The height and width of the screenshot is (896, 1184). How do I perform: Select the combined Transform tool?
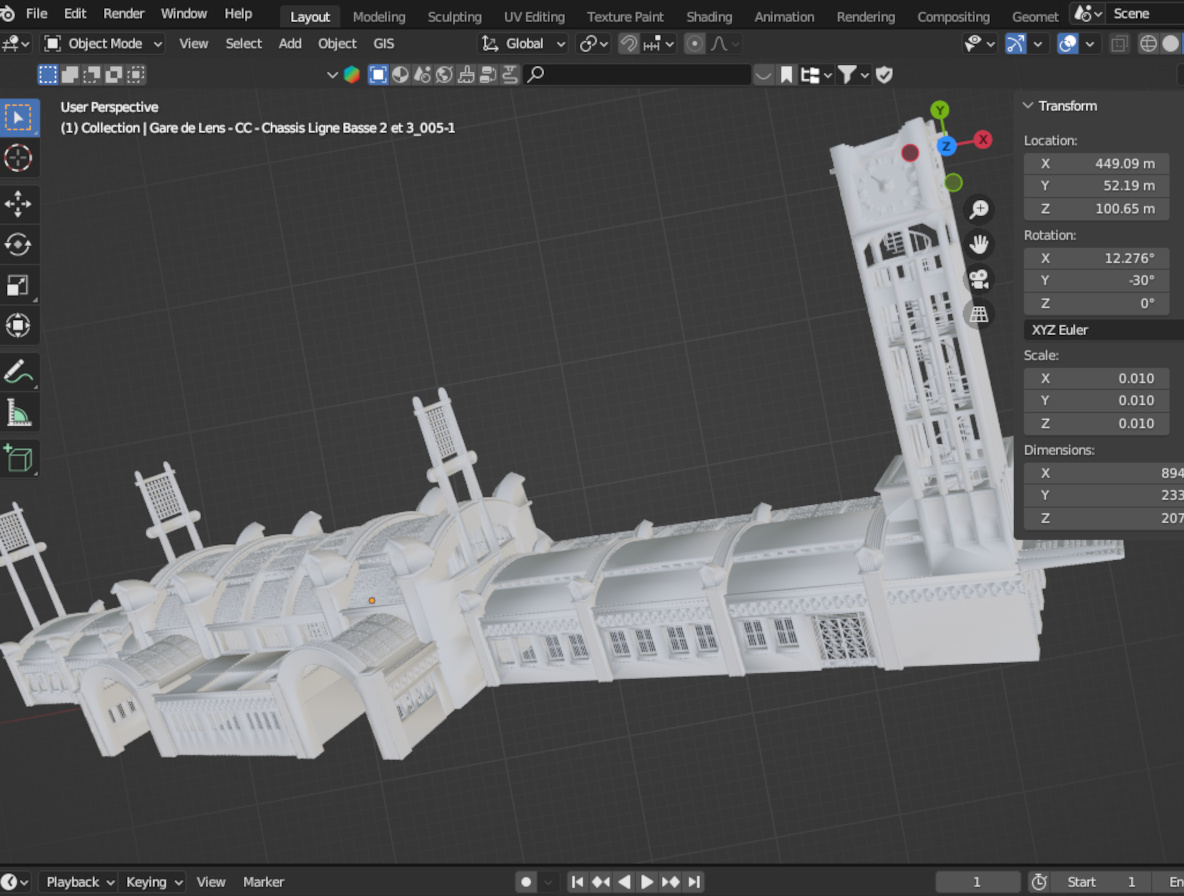pyautogui.click(x=18, y=326)
